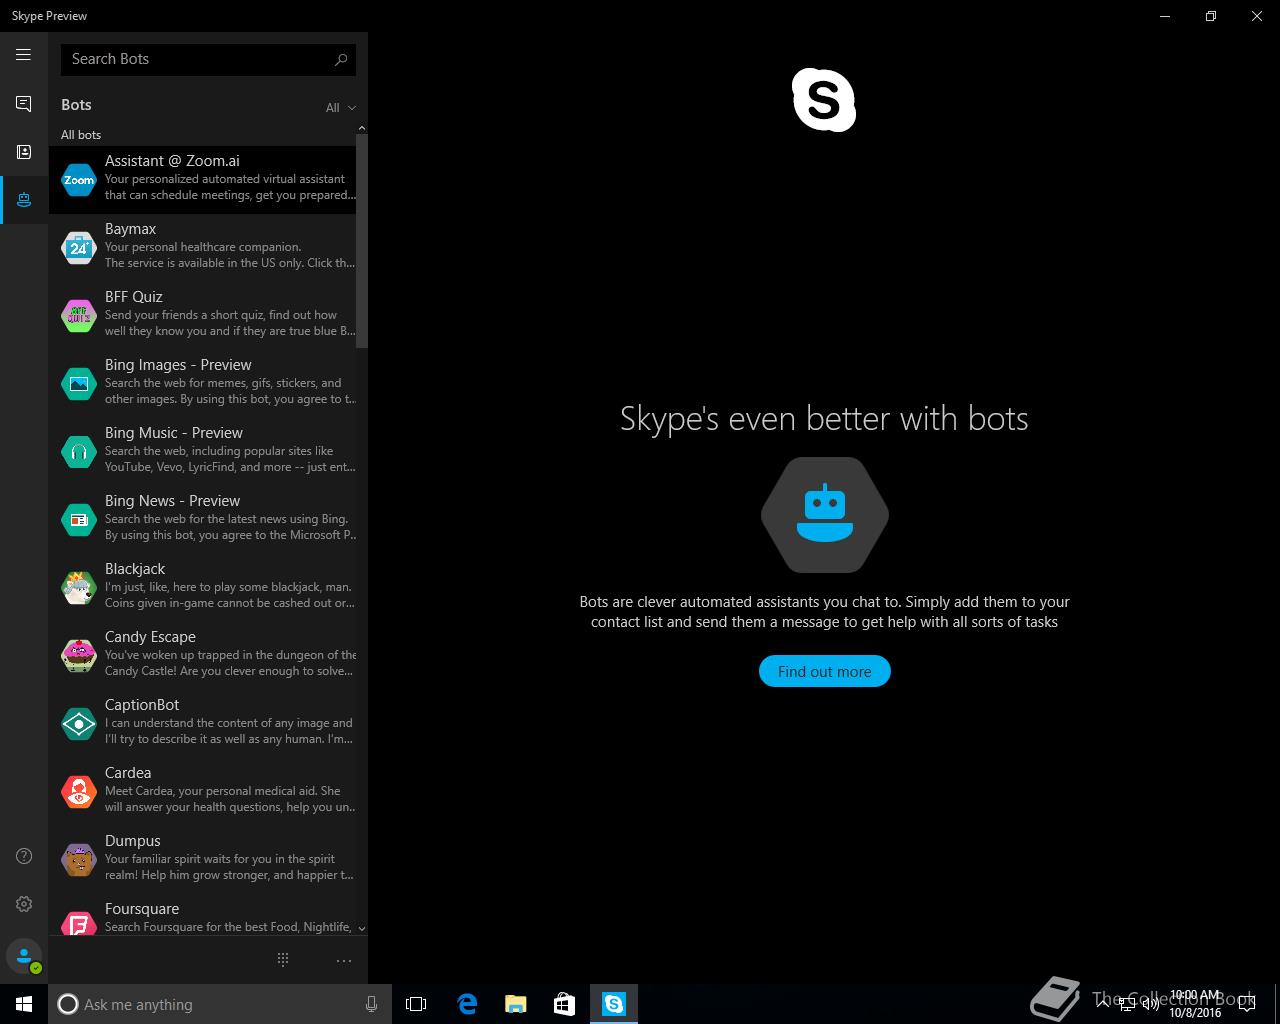
Task: Click the Skype logo
Action: click(824, 100)
